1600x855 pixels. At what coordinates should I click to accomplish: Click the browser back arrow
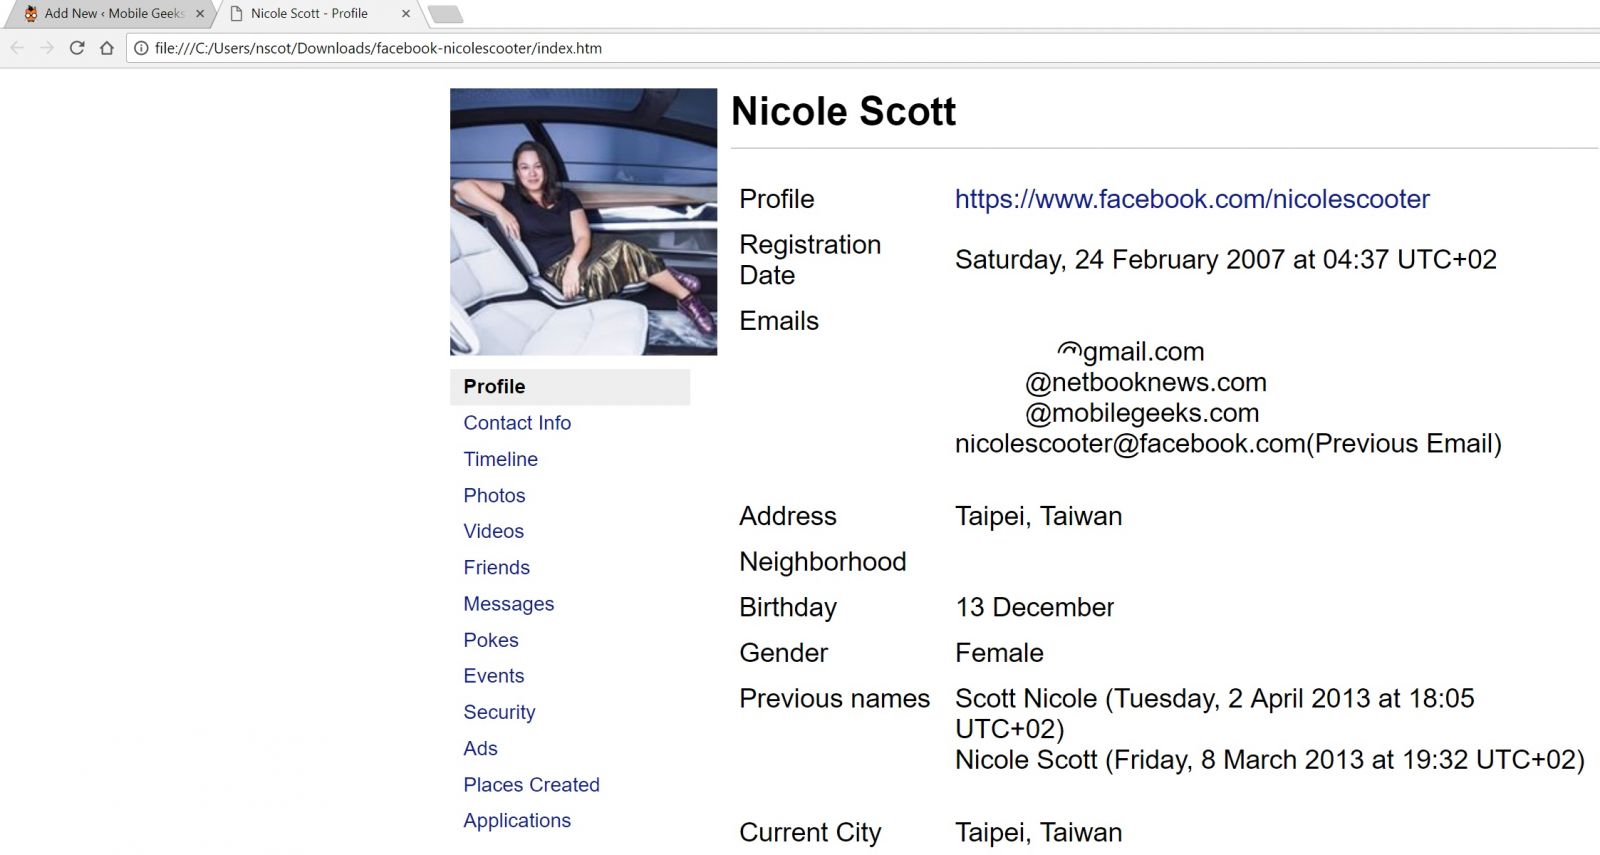pos(17,48)
